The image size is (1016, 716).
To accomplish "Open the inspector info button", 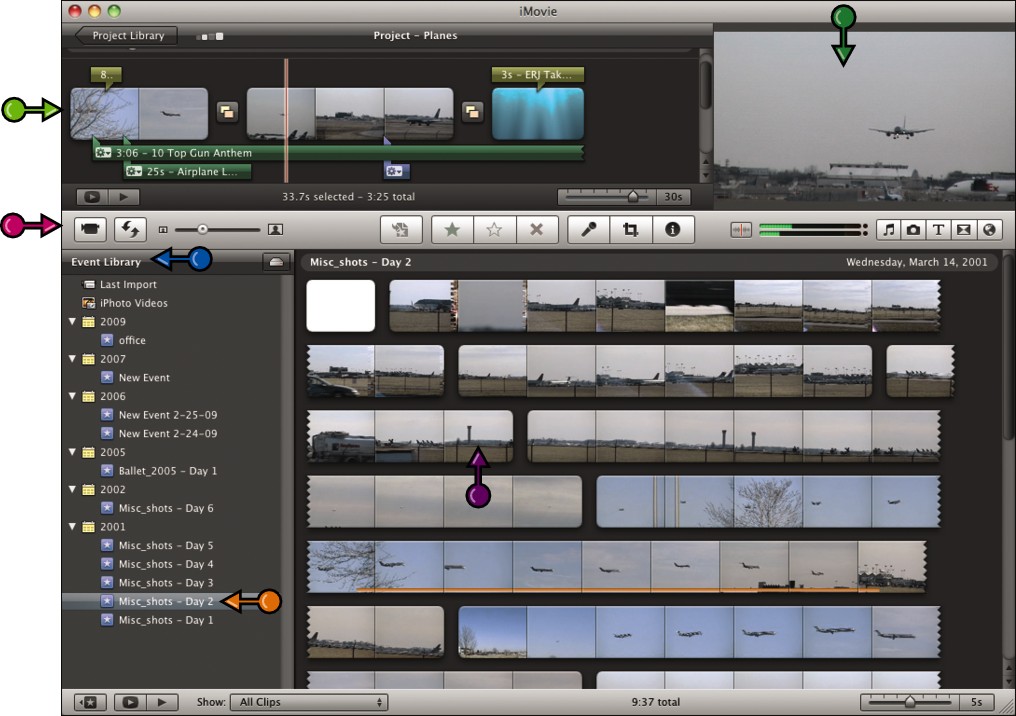I will [673, 229].
